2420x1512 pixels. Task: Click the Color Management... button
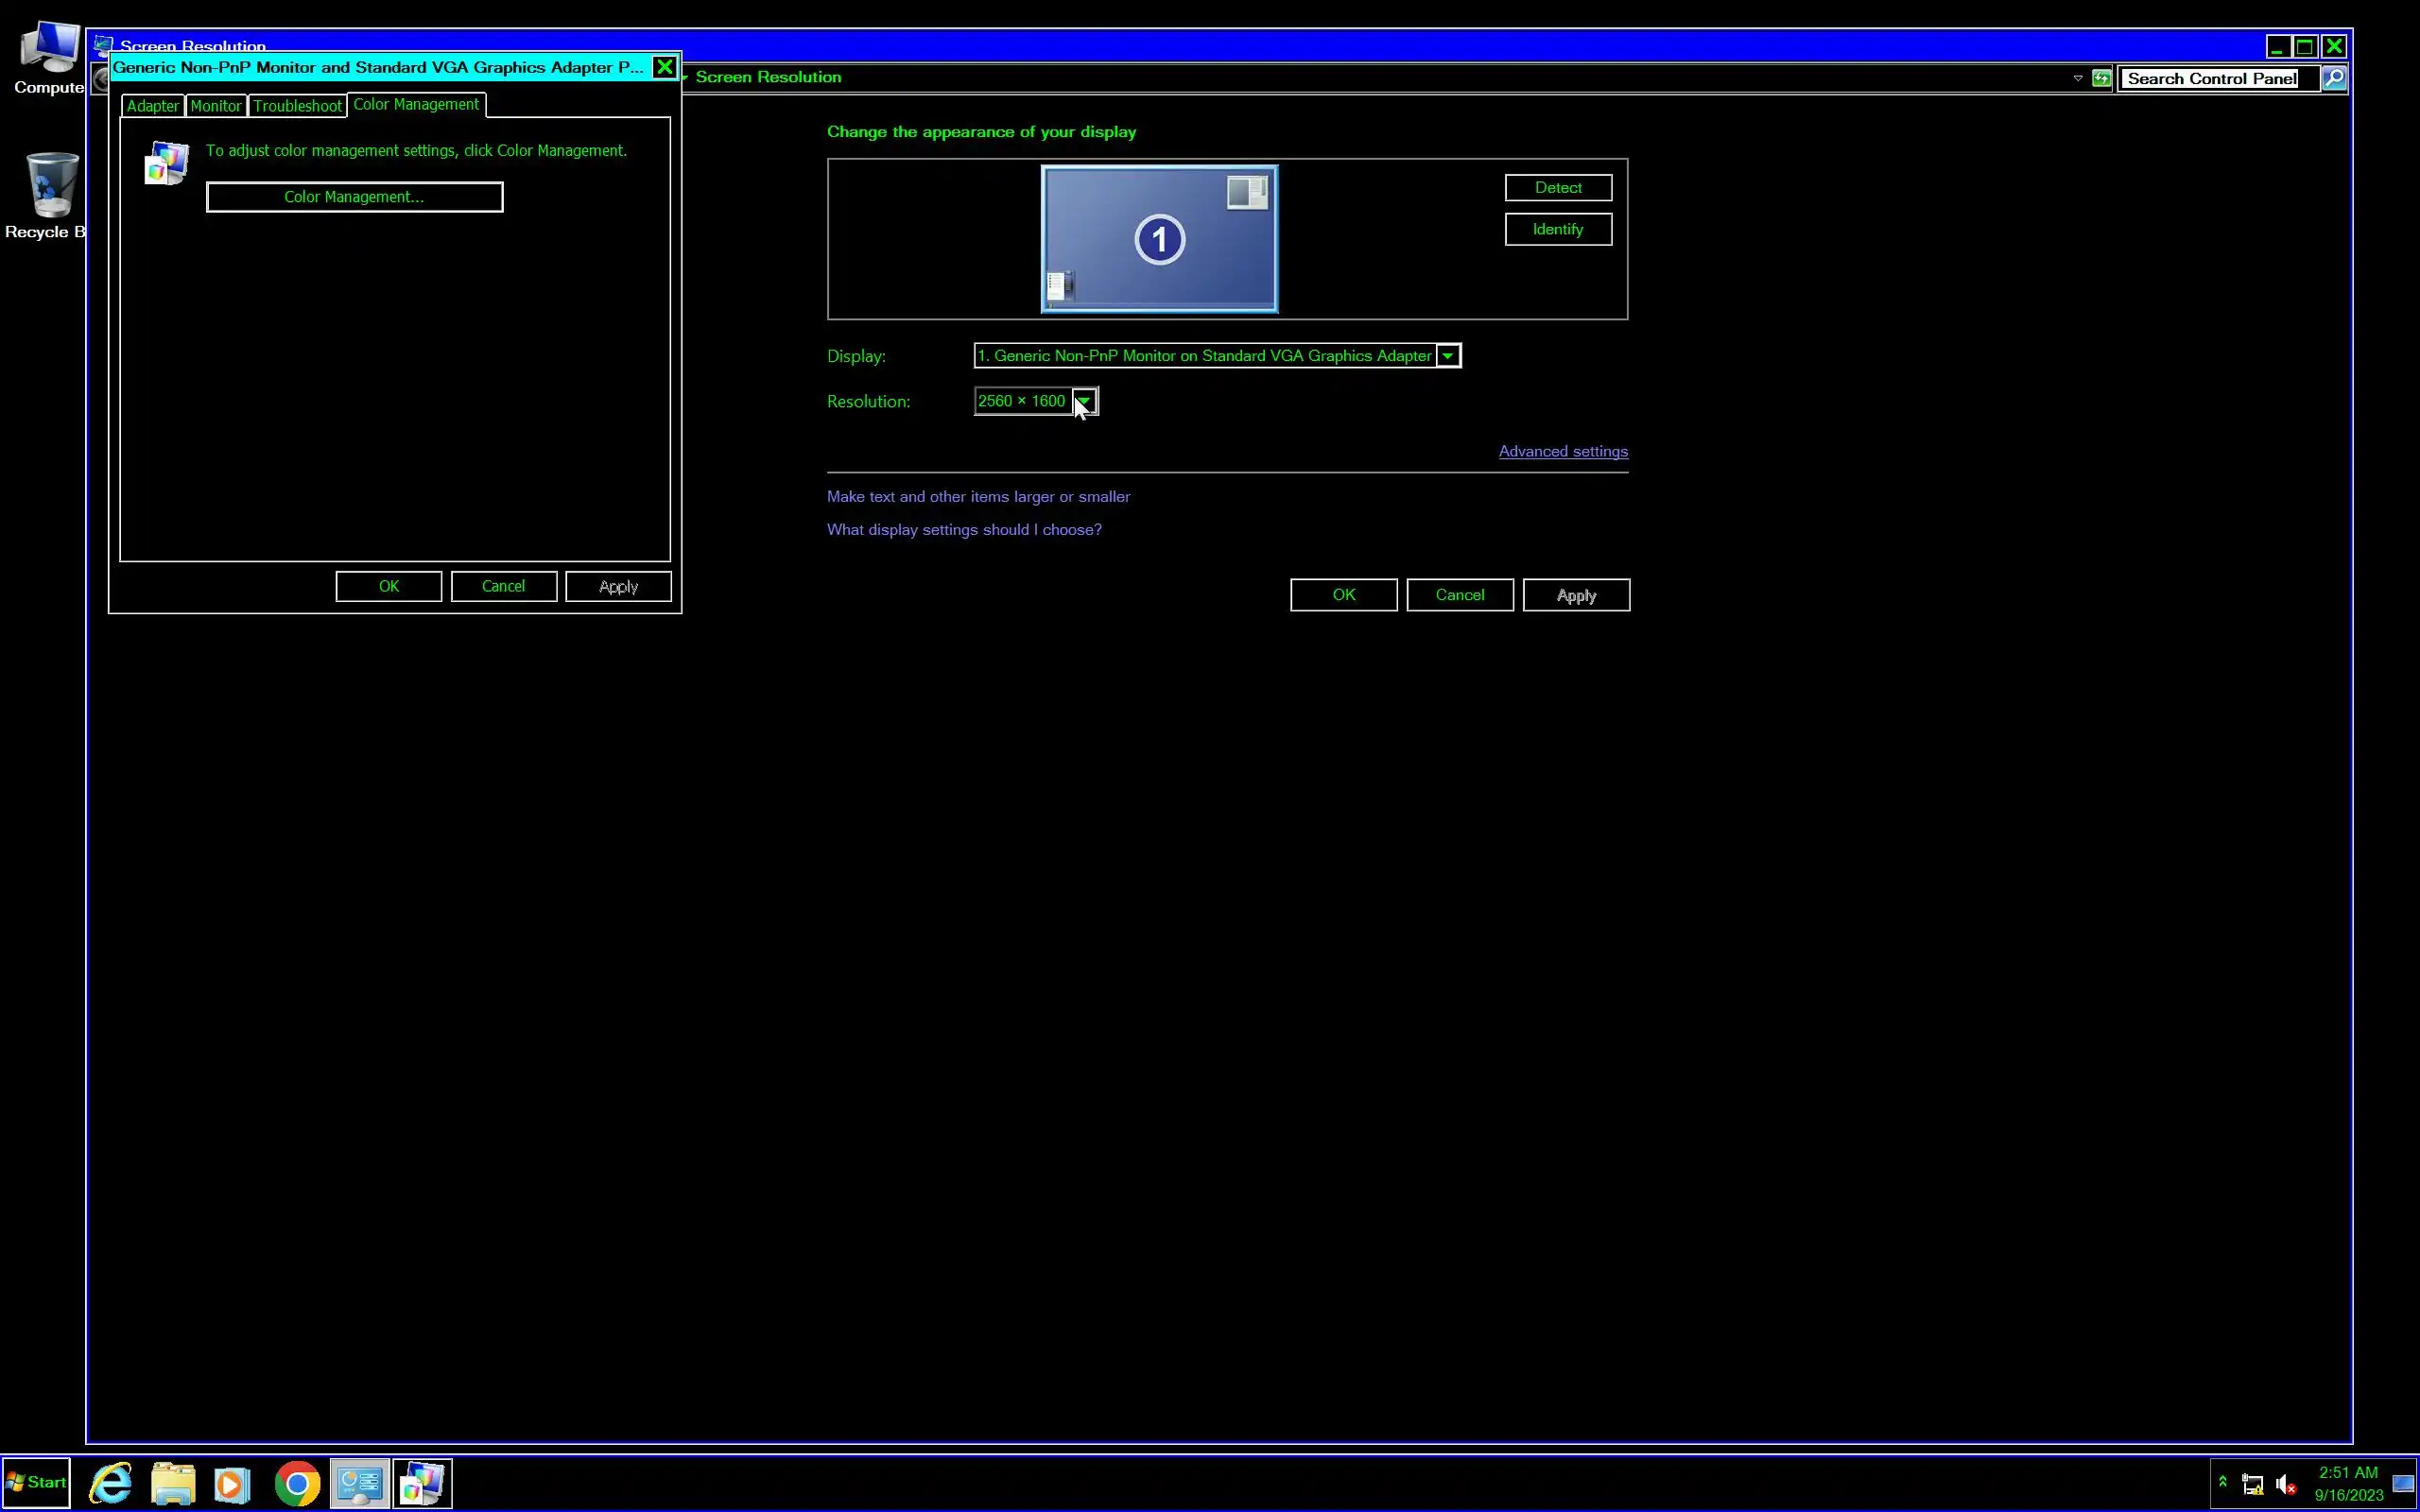[354, 197]
